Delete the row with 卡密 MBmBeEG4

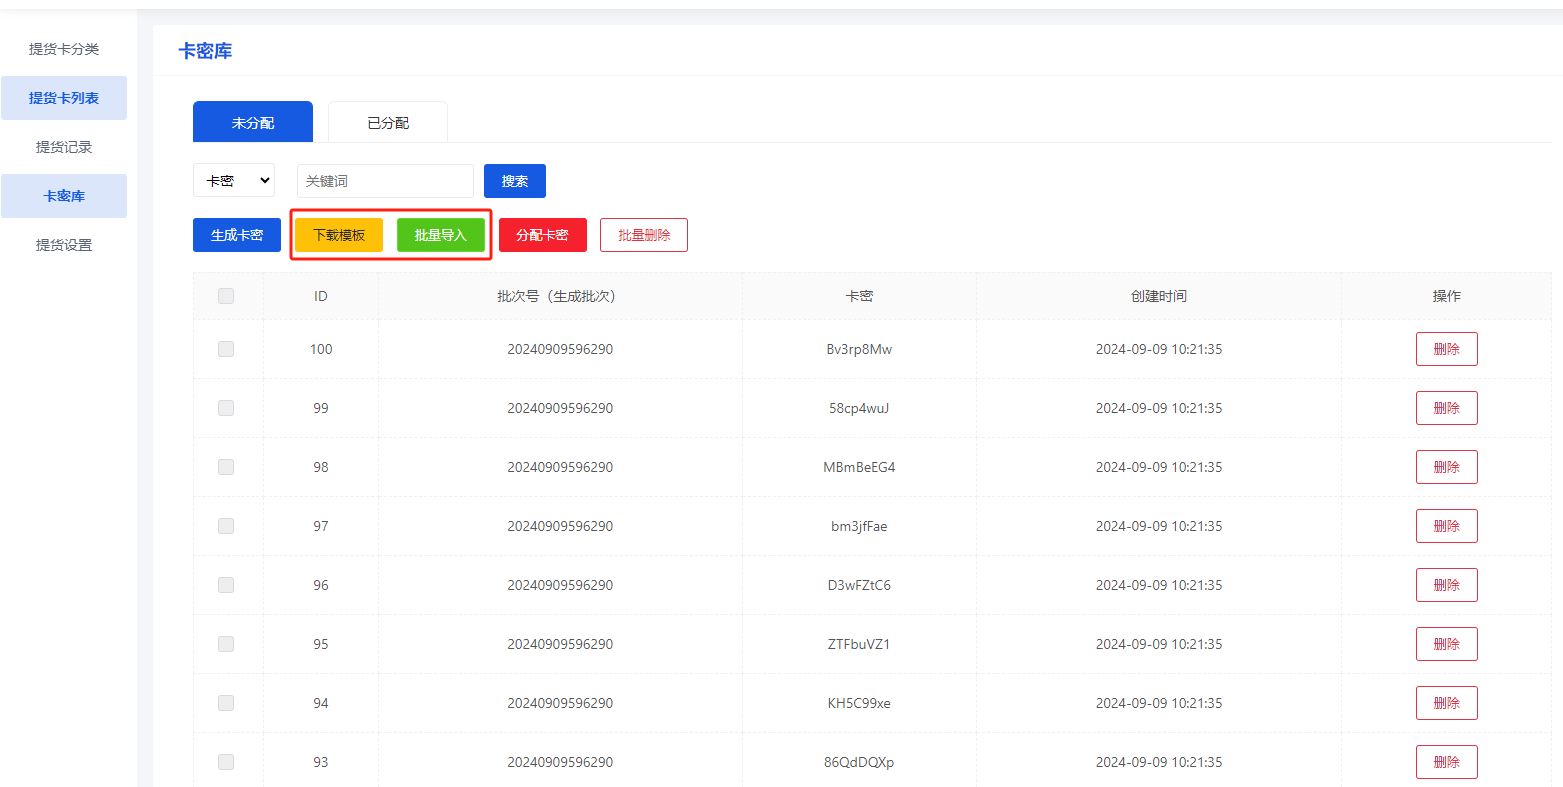1446,467
